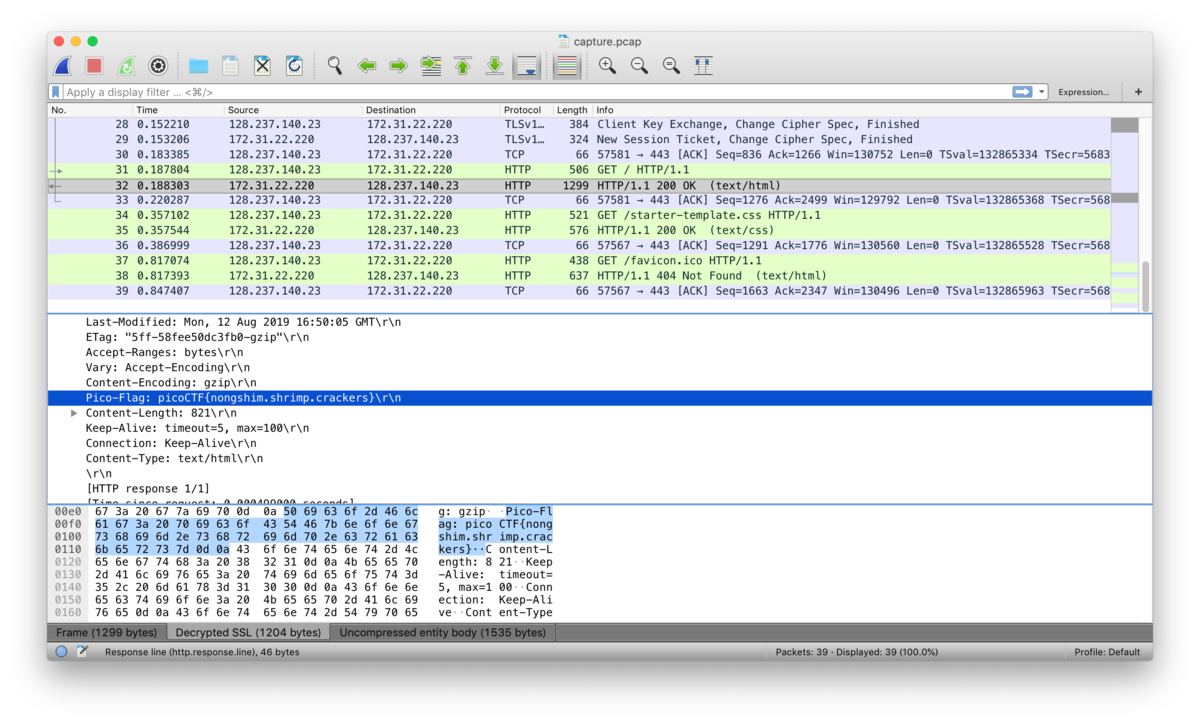Reload this capture file
This screenshot has width=1200, height=723.
click(294, 66)
